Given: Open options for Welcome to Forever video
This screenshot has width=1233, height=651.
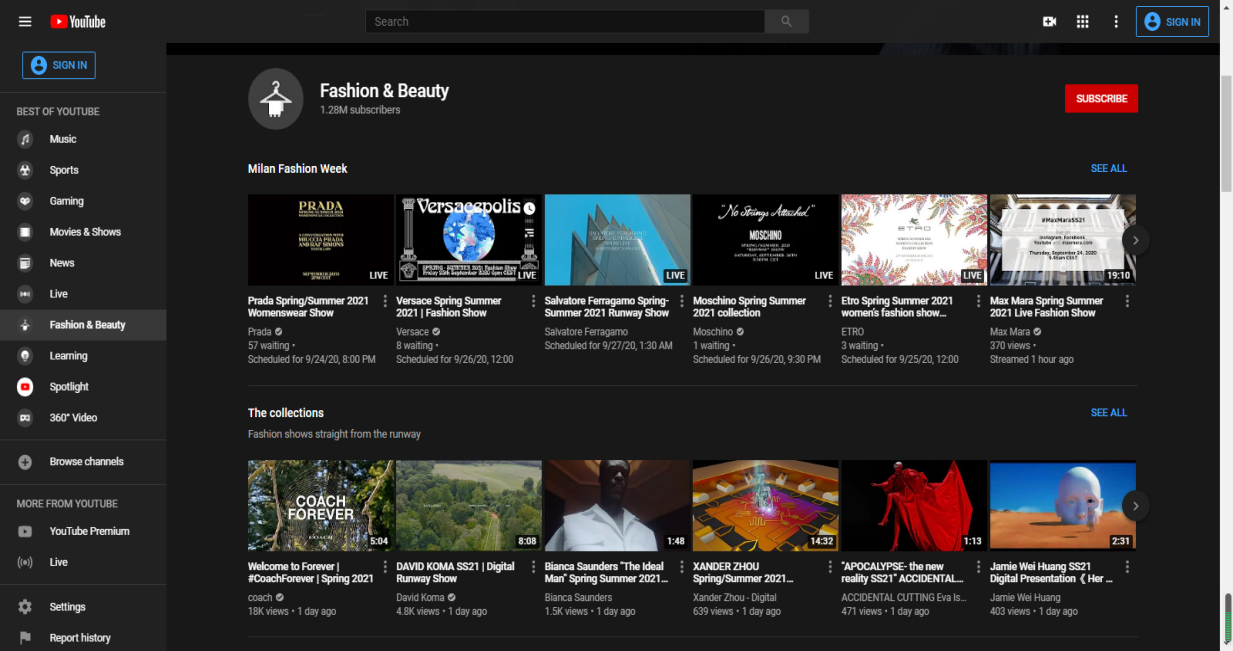Looking at the screenshot, I should (x=386, y=567).
